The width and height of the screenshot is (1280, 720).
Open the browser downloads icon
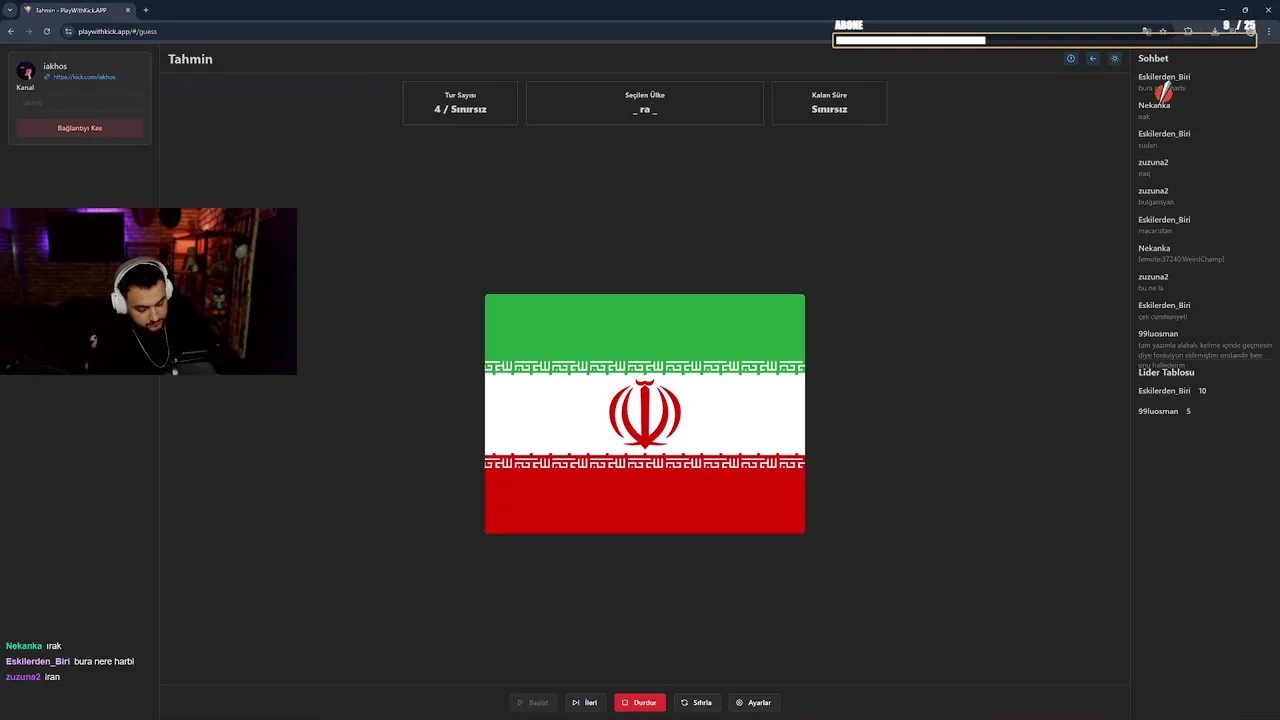(x=1214, y=31)
